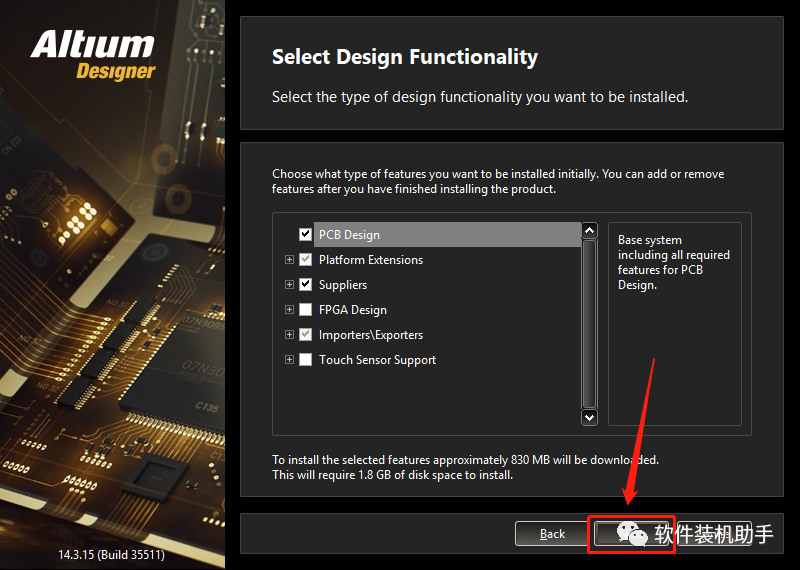Select the FPGA Design row label
Image resolution: width=800 pixels, height=570 pixels.
[x=353, y=310]
